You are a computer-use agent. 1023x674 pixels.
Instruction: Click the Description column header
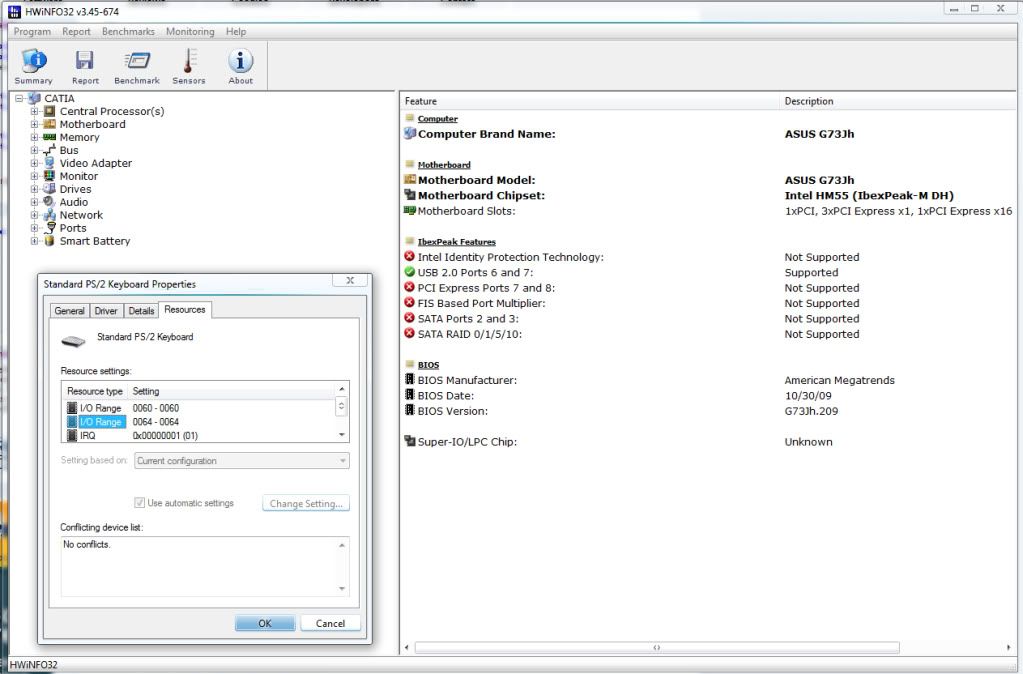point(900,101)
